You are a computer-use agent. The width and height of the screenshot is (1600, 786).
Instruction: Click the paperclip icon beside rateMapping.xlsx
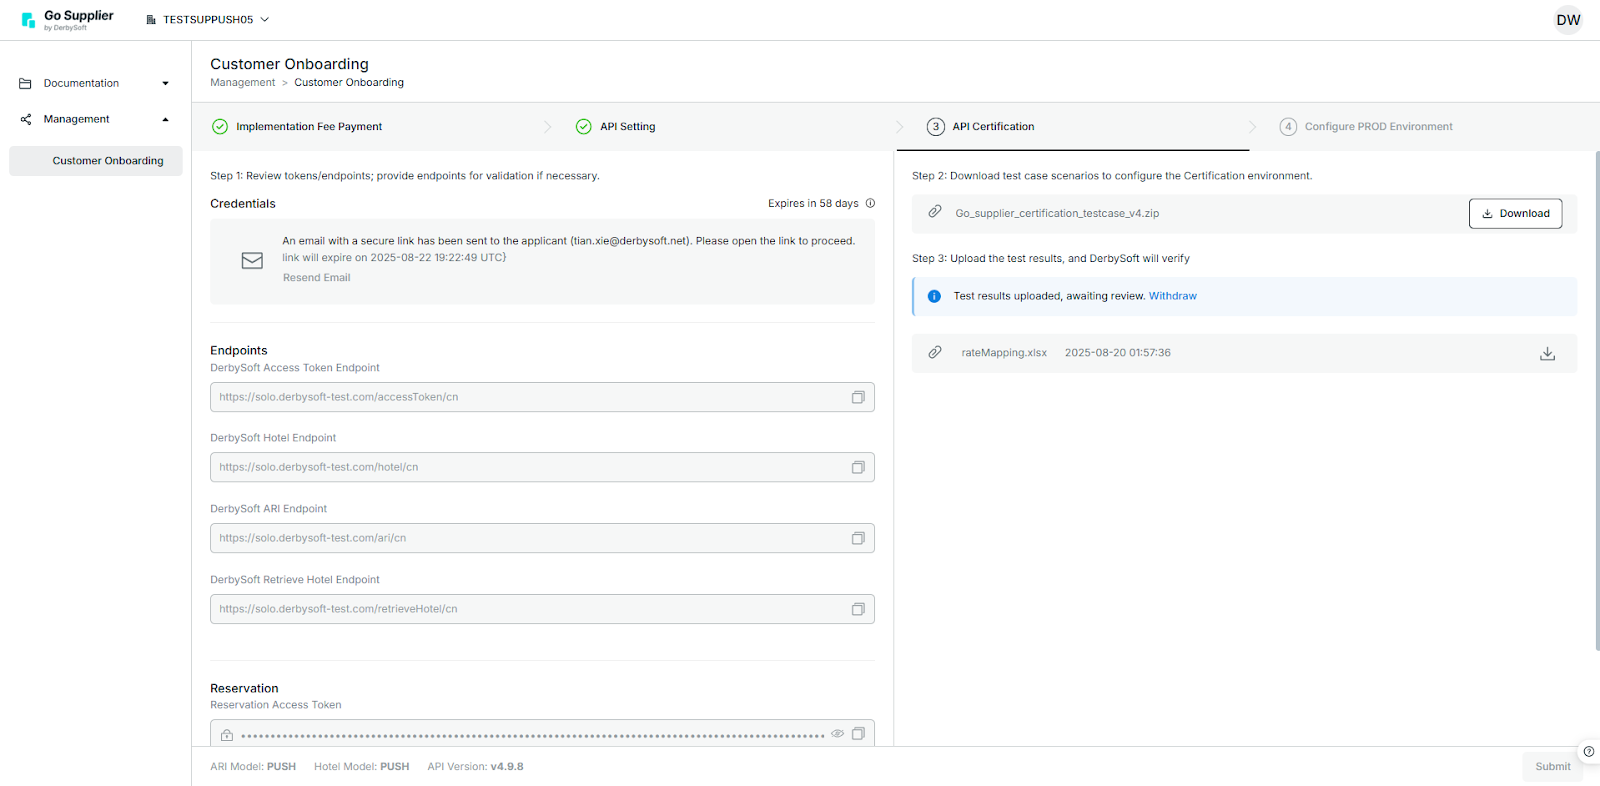click(x=934, y=352)
